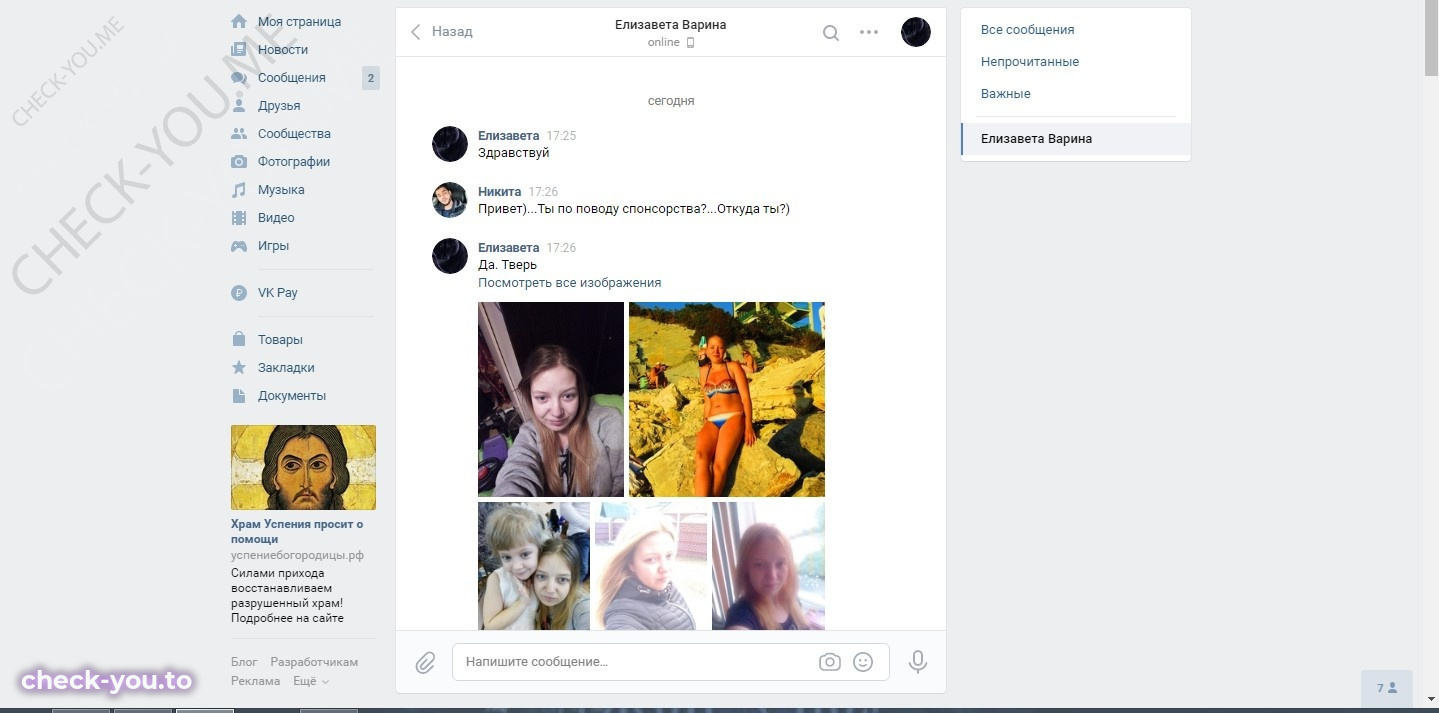The image size is (1439, 713).
Task: Open the Друзья menu item
Action: point(279,105)
